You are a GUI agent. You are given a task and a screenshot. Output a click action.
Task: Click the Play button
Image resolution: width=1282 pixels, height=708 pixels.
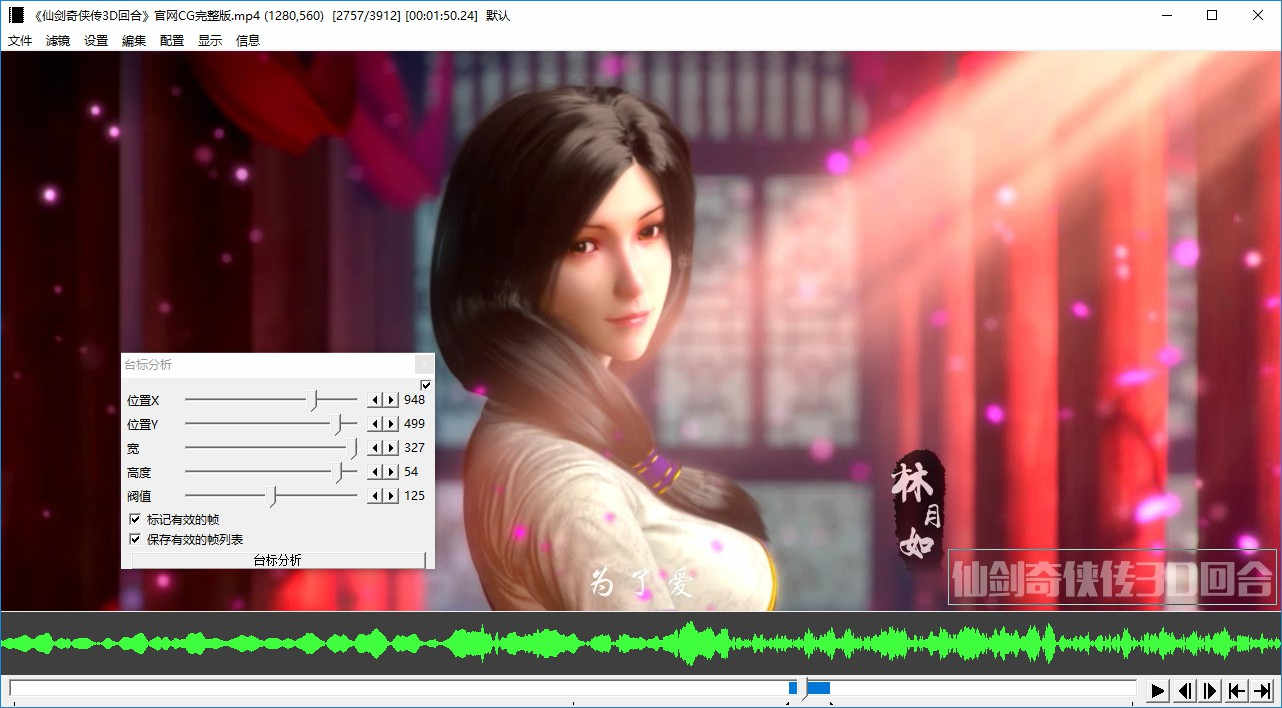(1158, 690)
